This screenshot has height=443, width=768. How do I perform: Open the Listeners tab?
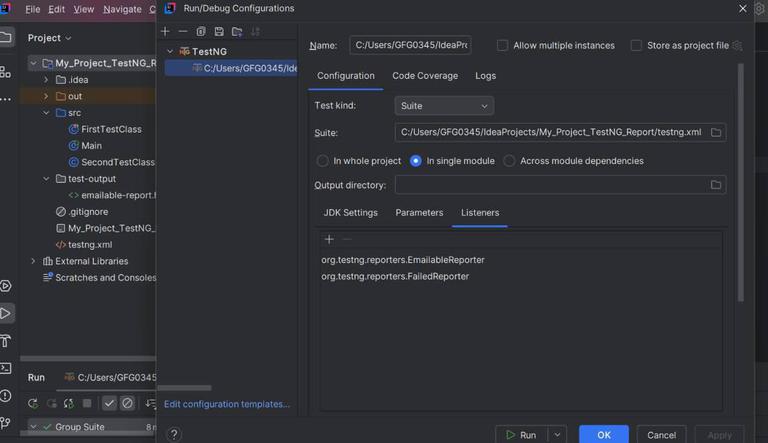pyautogui.click(x=480, y=213)
